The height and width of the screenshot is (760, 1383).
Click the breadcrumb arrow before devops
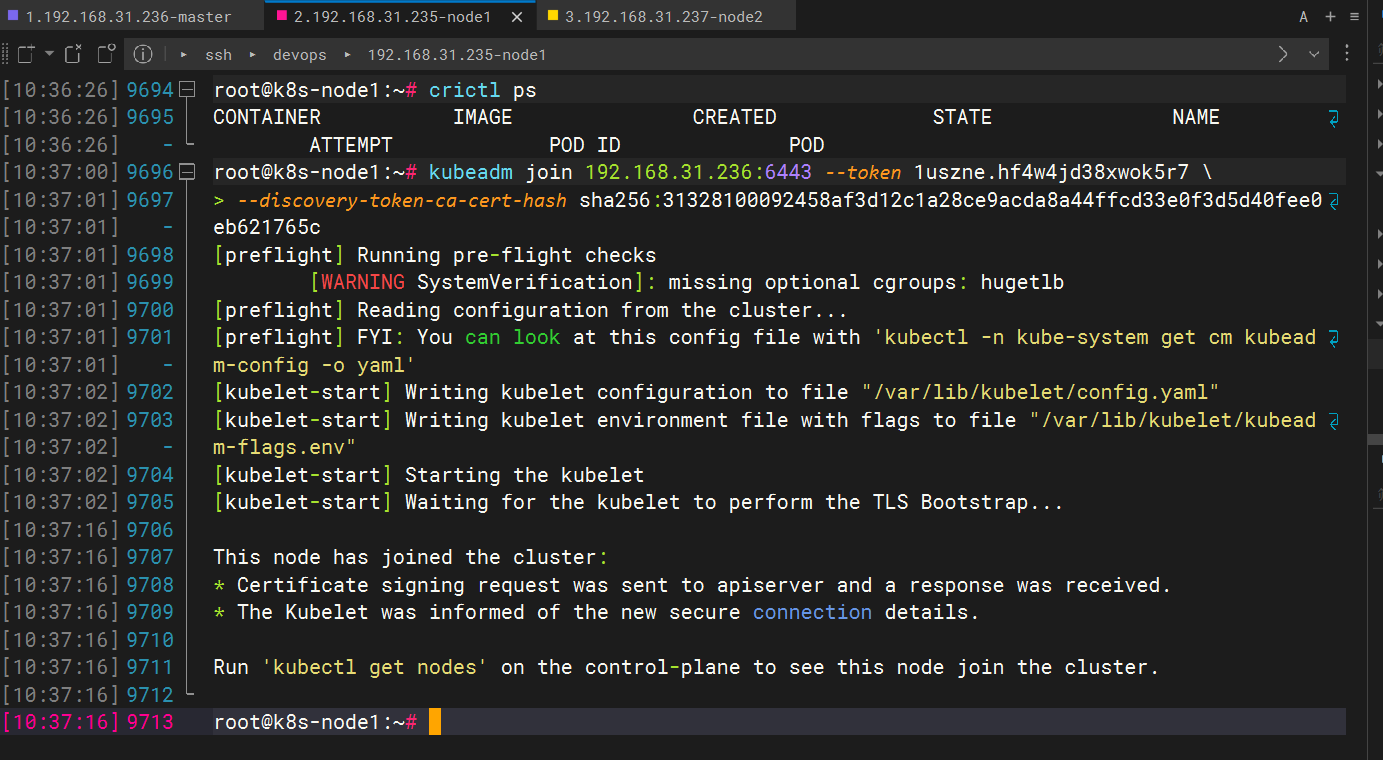pos(252,55)
